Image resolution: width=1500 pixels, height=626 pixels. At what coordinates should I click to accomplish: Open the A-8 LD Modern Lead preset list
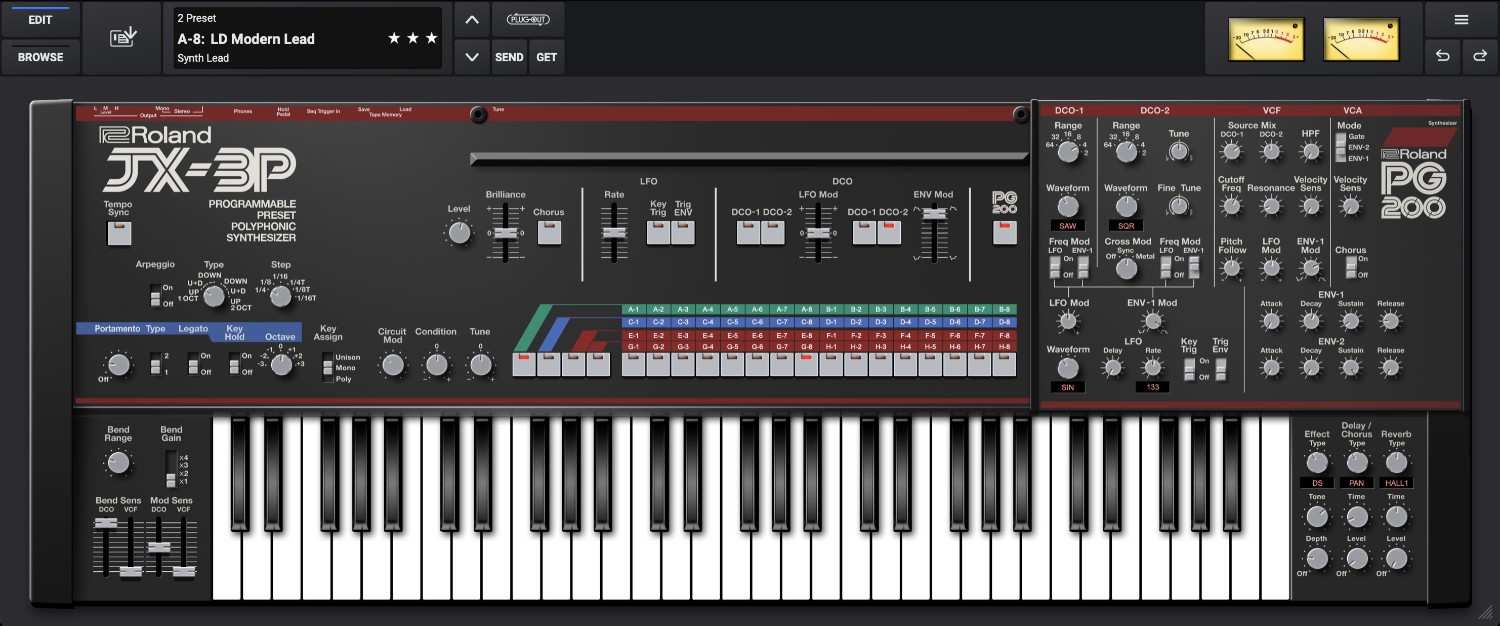280,39
